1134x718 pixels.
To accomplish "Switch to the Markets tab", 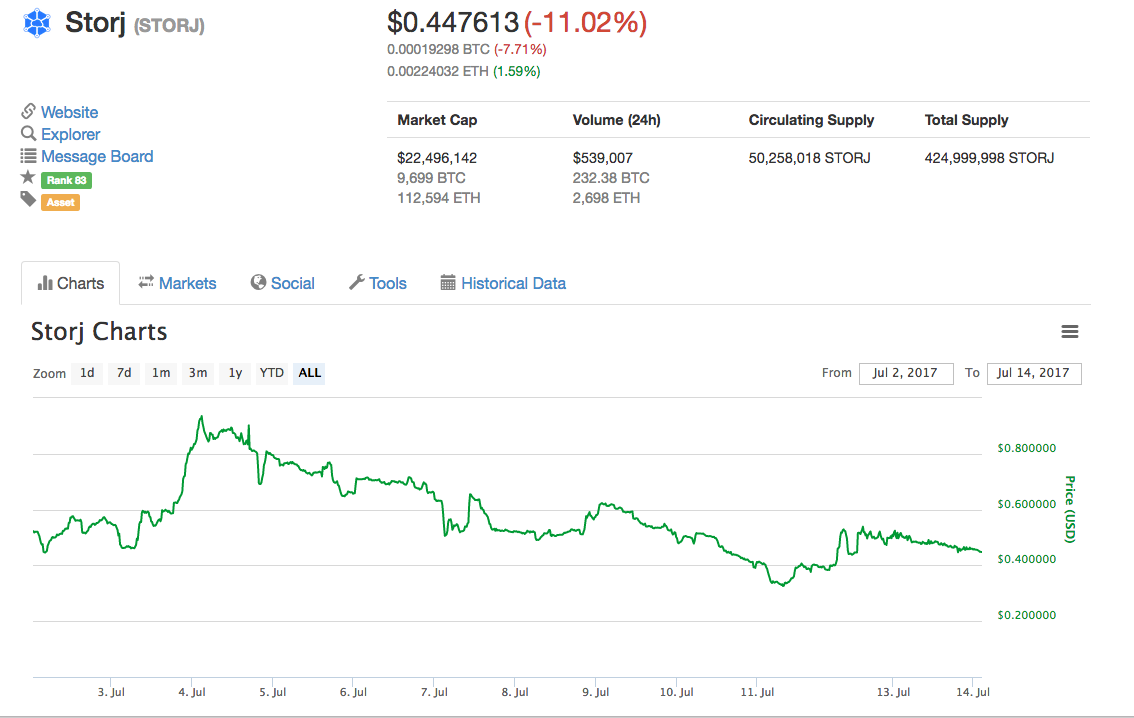I will [x=178, y=283].
